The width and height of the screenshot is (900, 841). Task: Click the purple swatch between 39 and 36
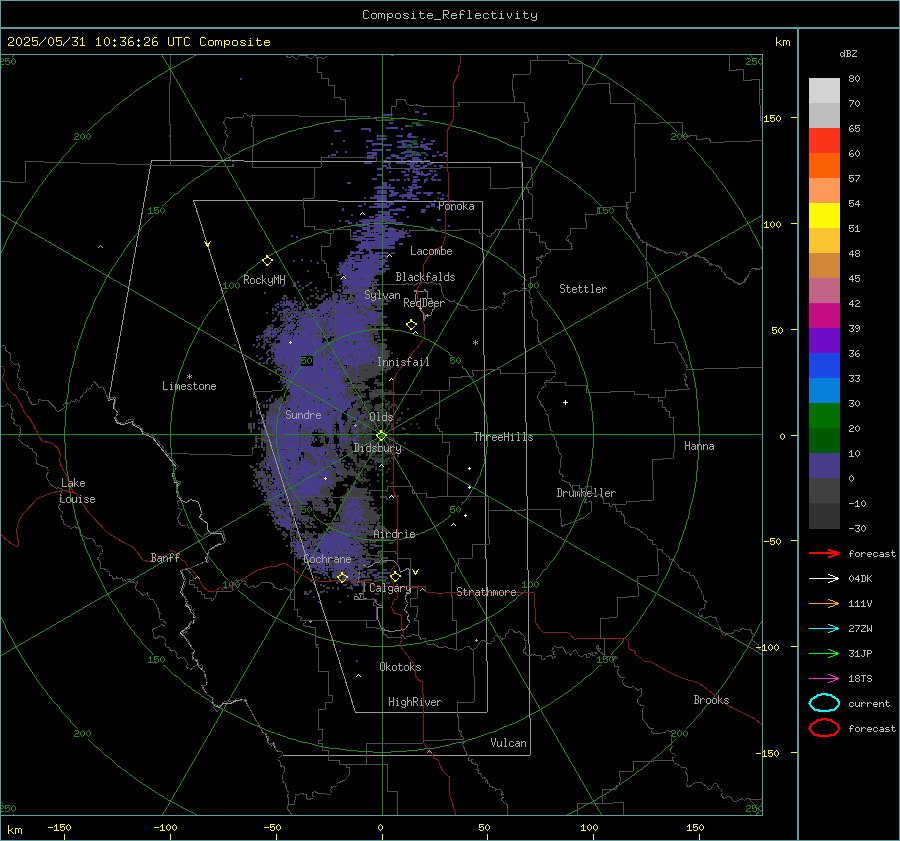point(824,341)
